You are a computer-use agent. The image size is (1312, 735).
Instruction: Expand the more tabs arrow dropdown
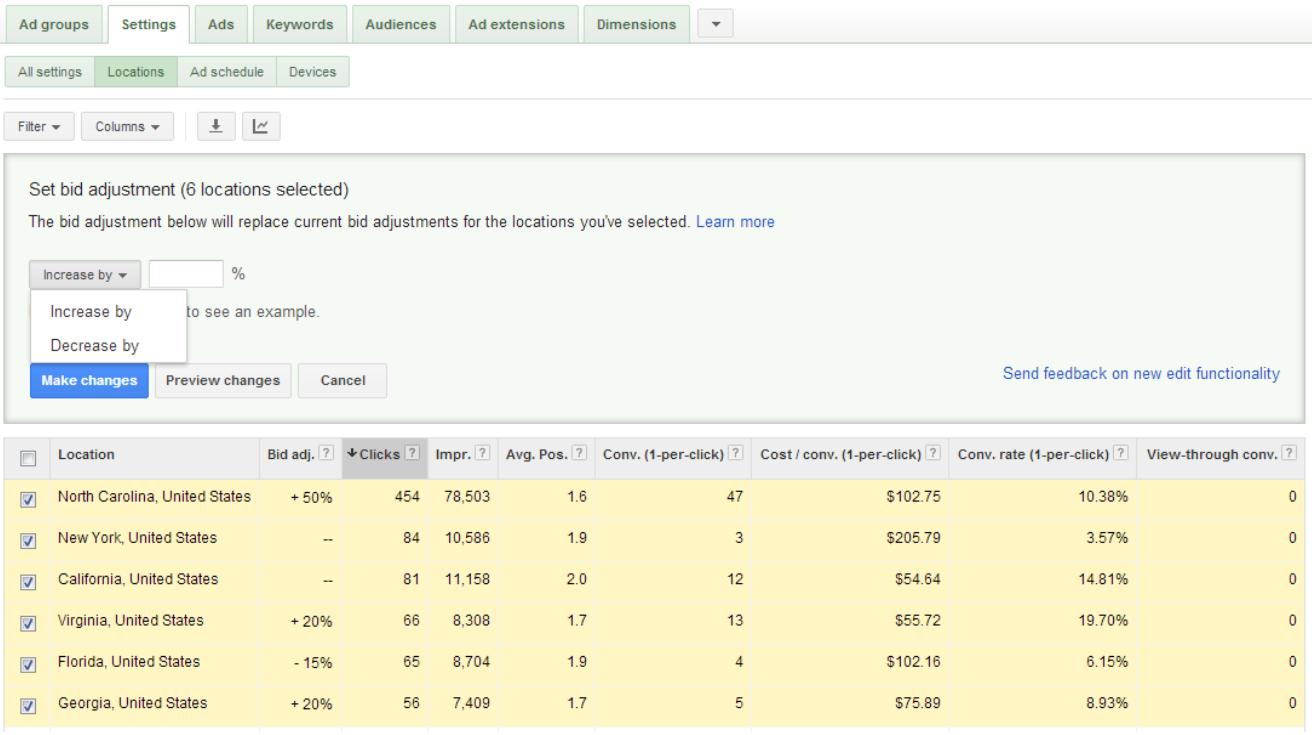coord(714,24)
